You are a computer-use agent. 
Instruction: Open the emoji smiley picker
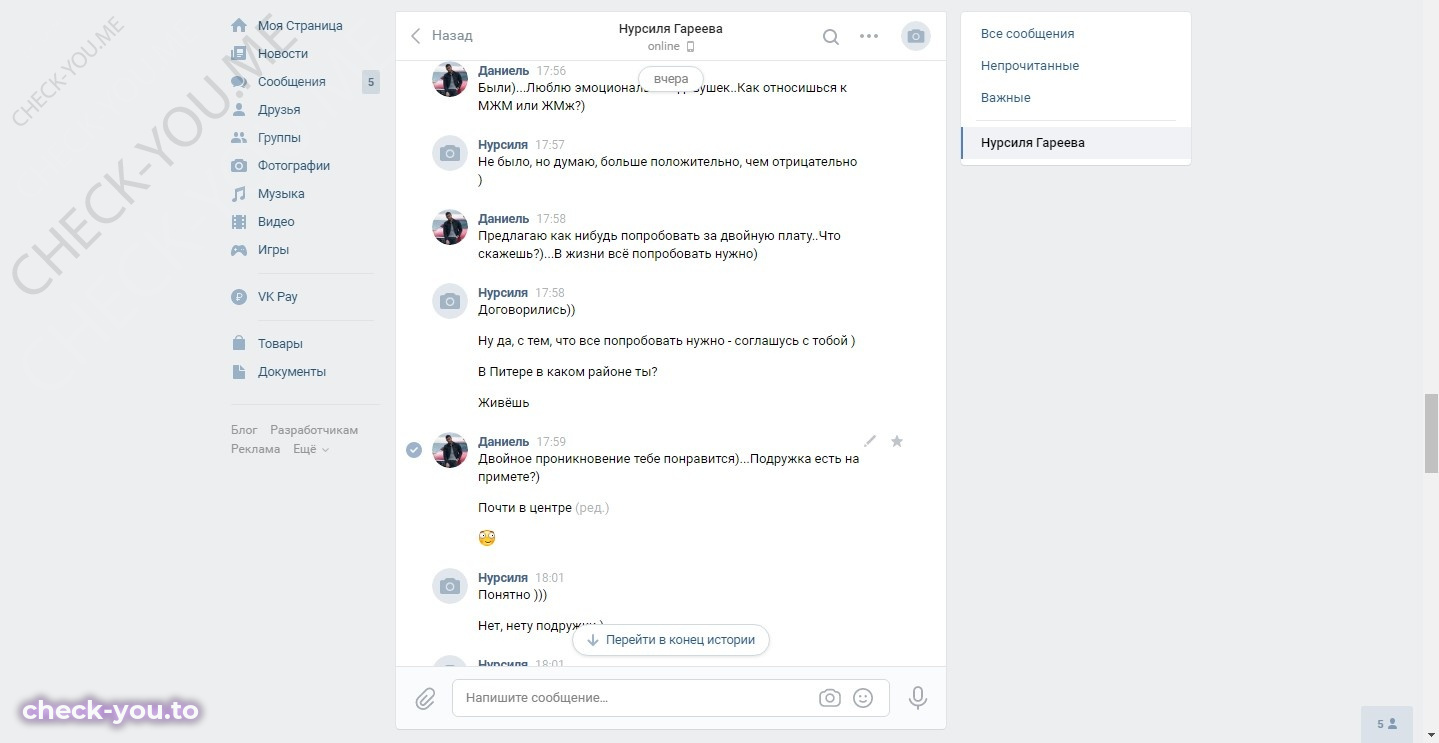click(x=863, y=698)
